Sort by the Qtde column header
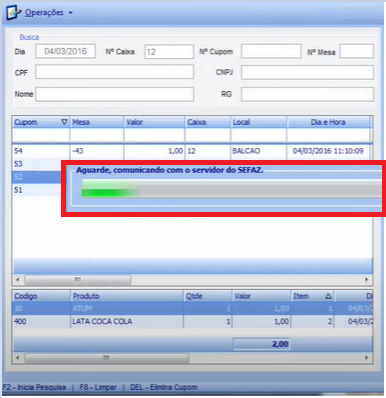 coord(208,296)
